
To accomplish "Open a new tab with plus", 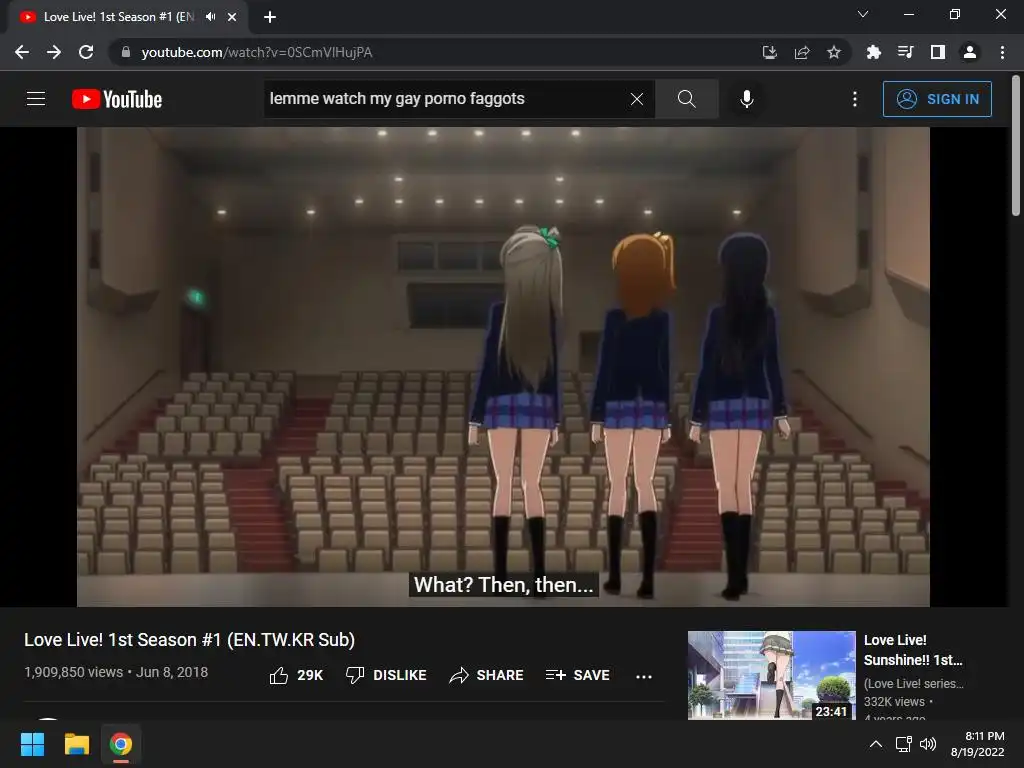I will coord(270,17).
